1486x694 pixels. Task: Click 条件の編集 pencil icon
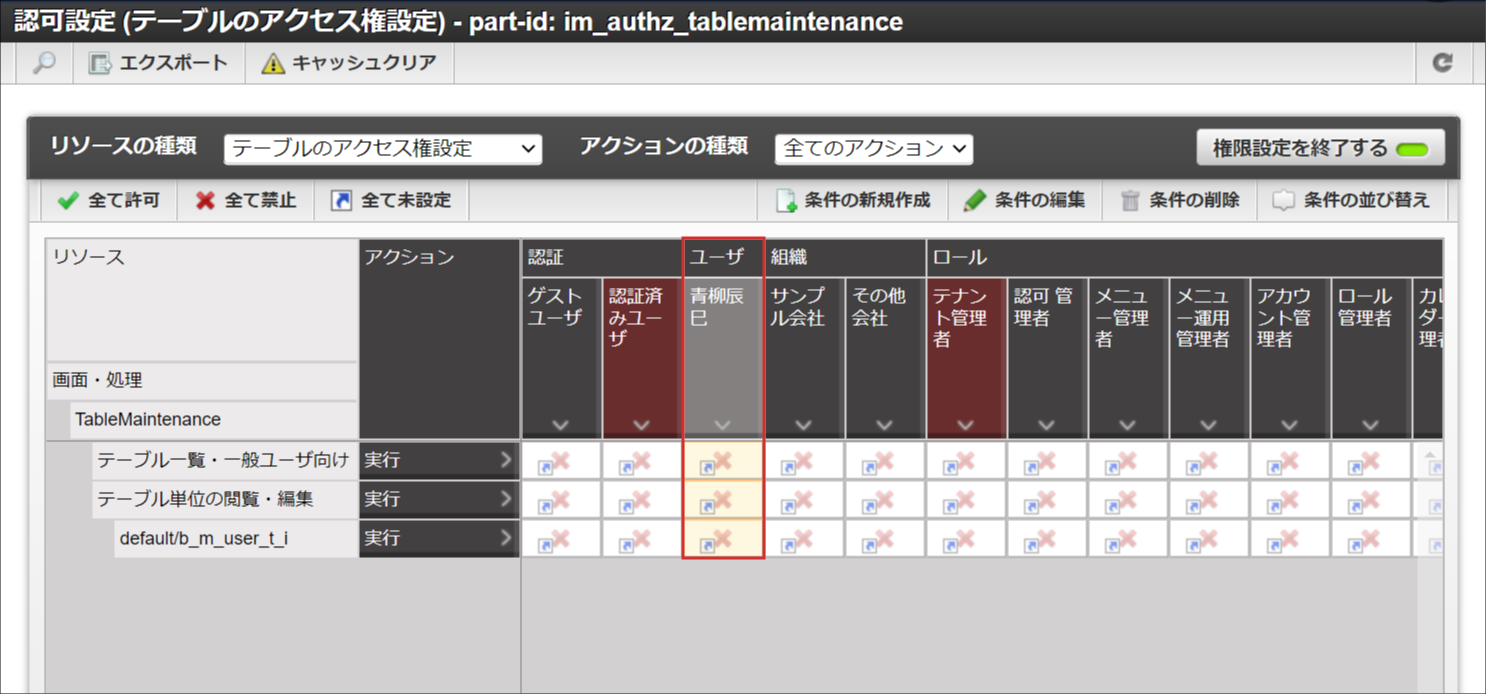coord(975,201)
